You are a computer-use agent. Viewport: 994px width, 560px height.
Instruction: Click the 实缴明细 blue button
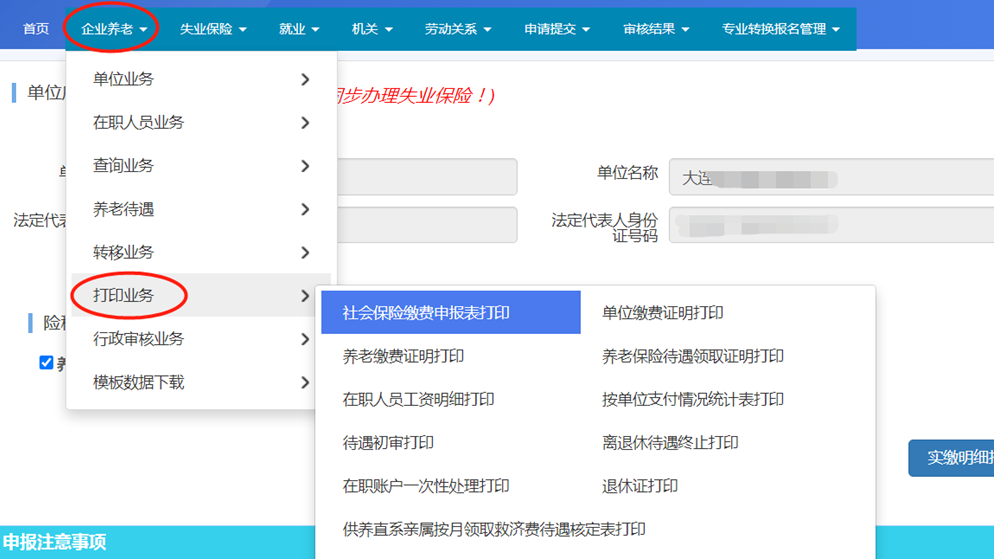tap(951, 458)
